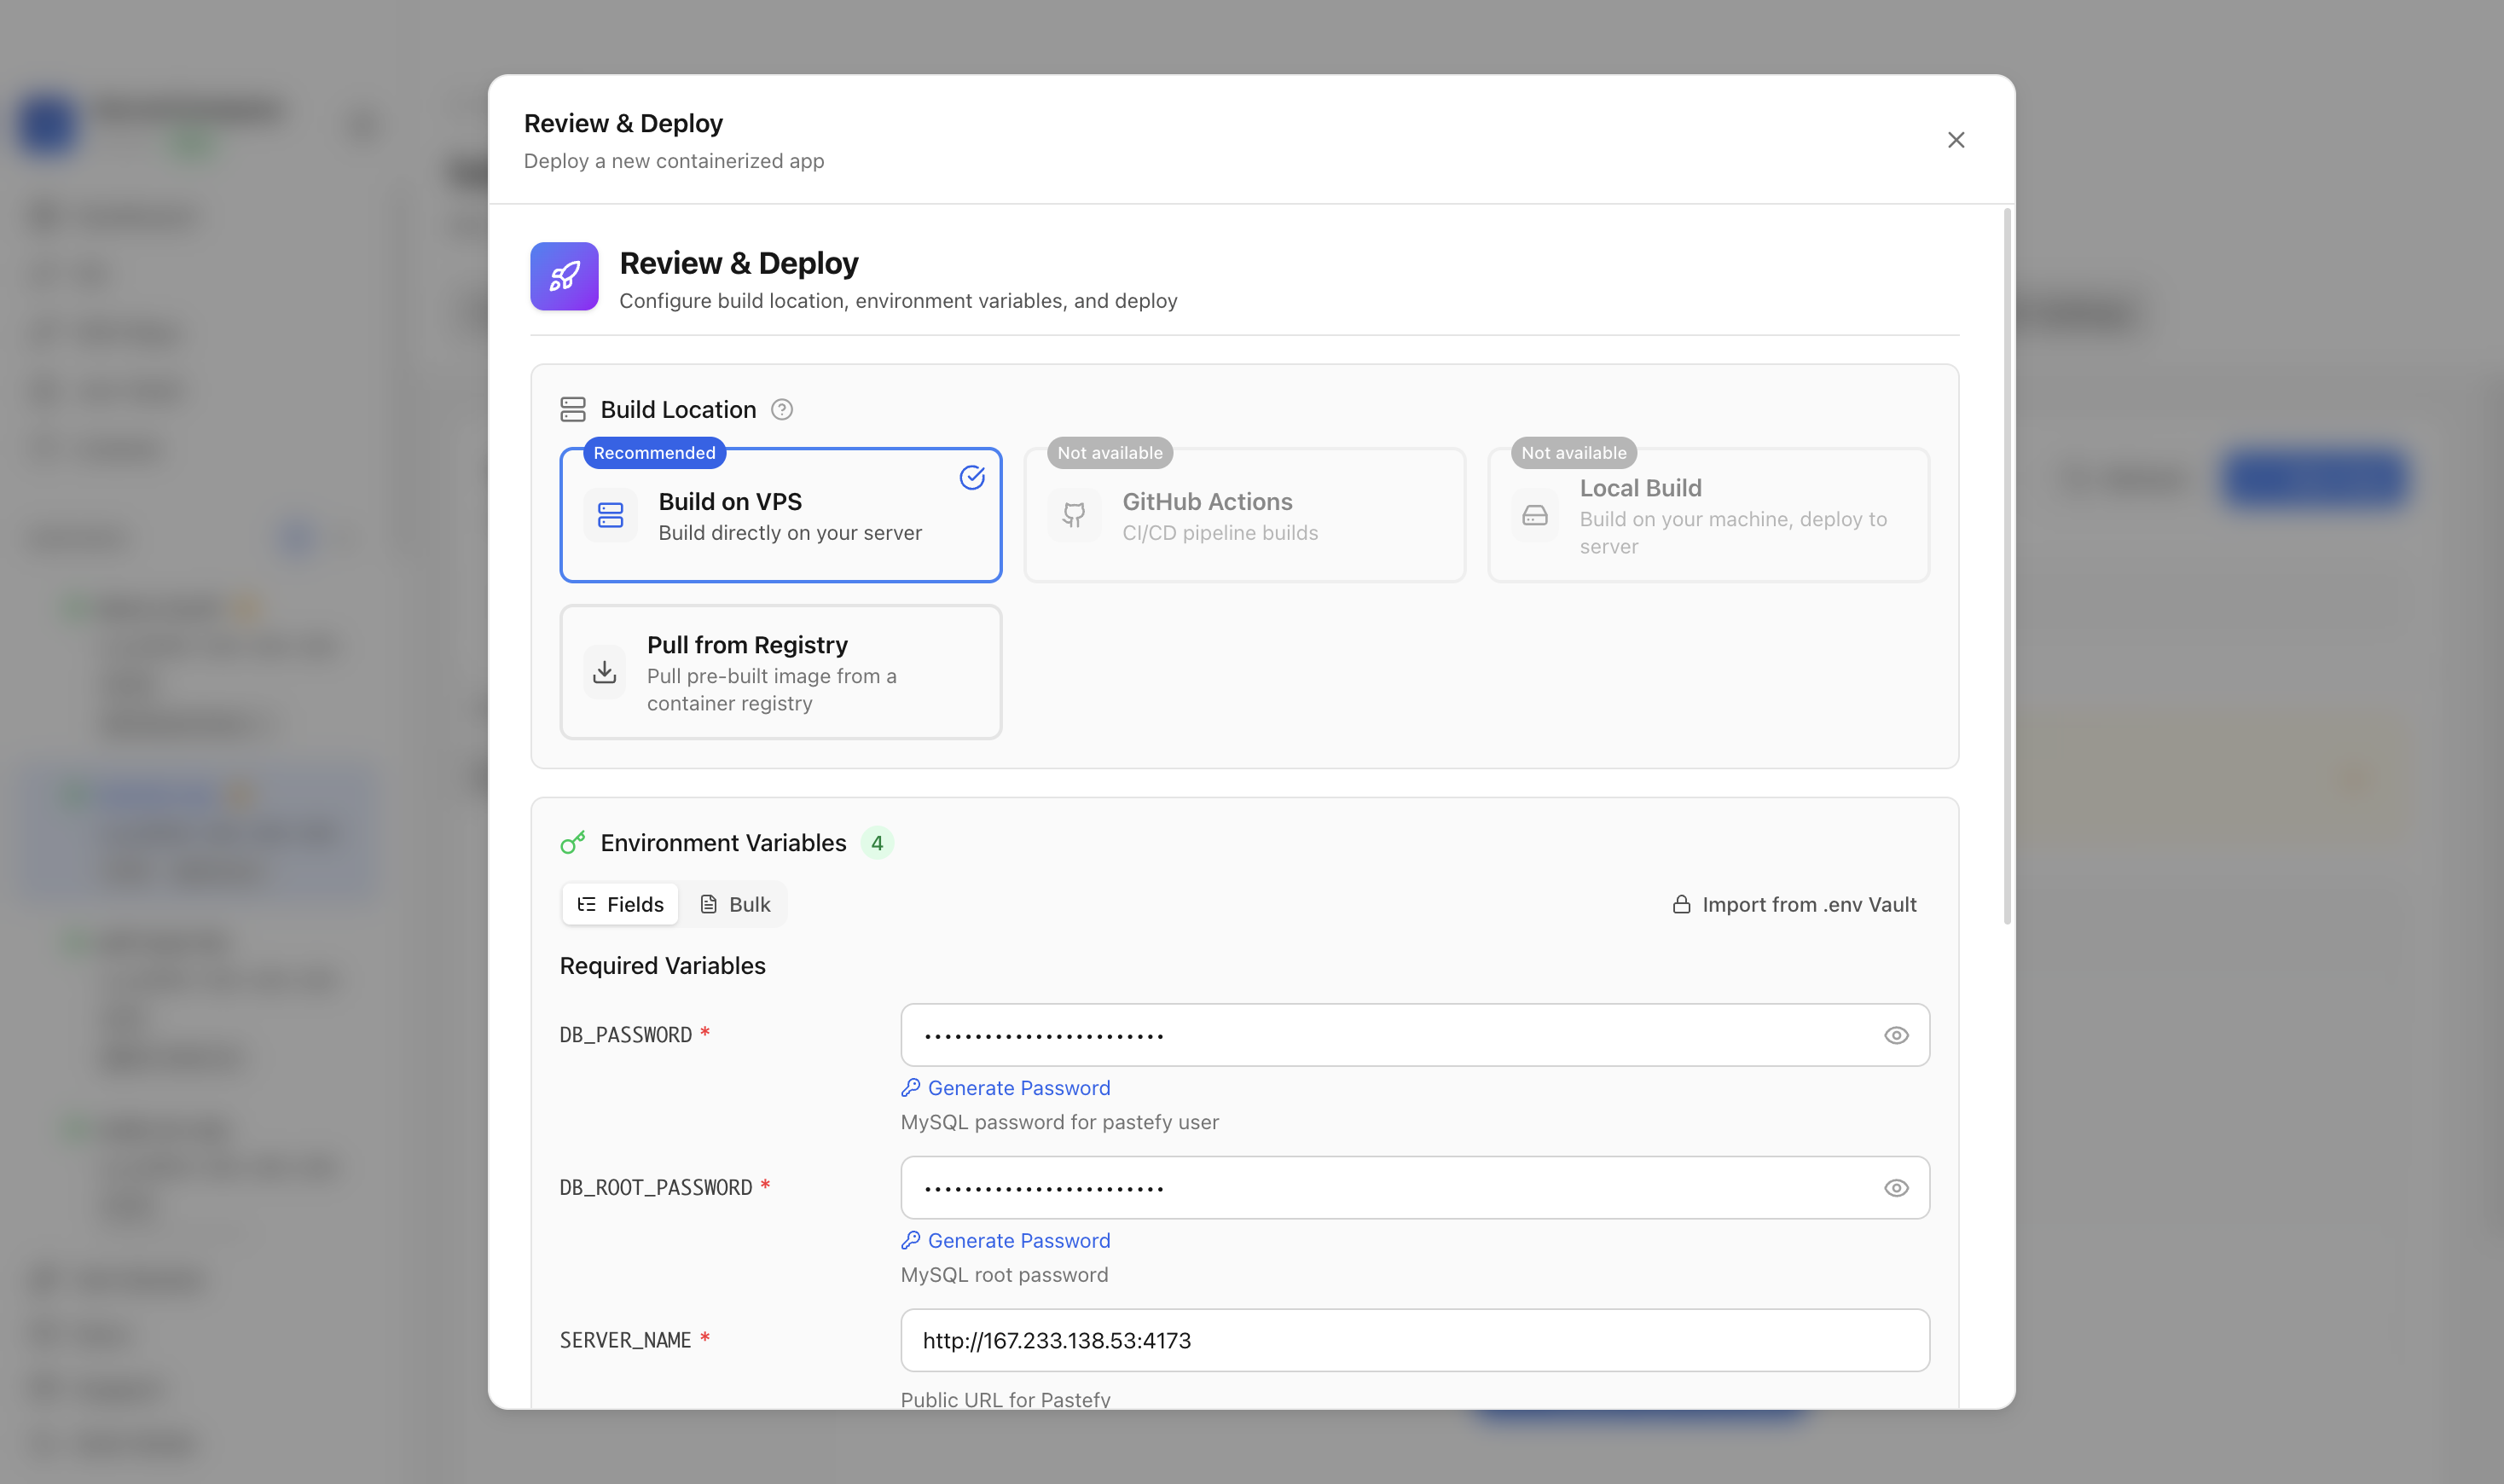
Task: Generate Password for DB_PASSWORD
Action: pyautogui.click(x=1005, y=1088)
